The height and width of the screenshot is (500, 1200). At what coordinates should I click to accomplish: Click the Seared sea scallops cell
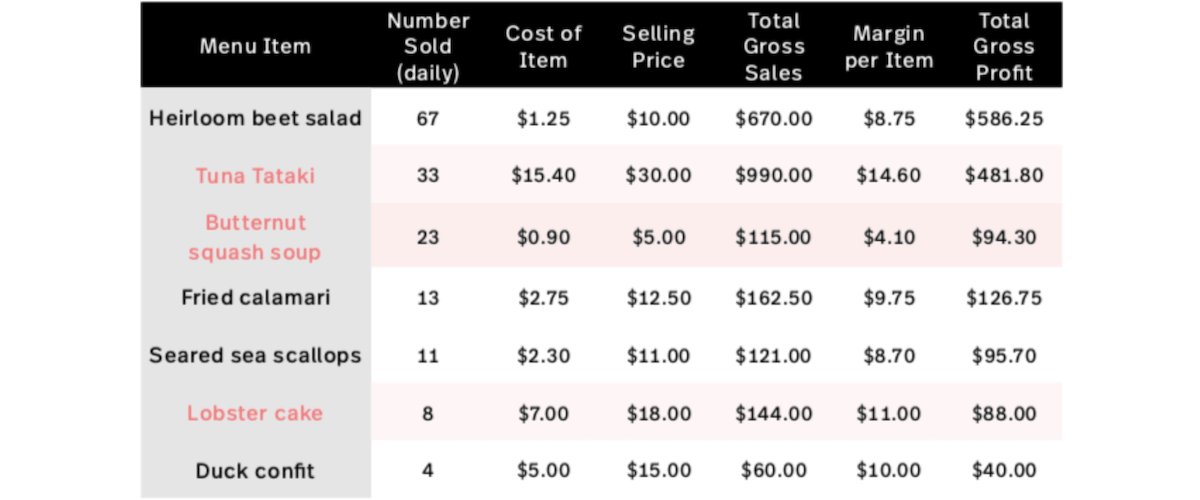[255, 355]
